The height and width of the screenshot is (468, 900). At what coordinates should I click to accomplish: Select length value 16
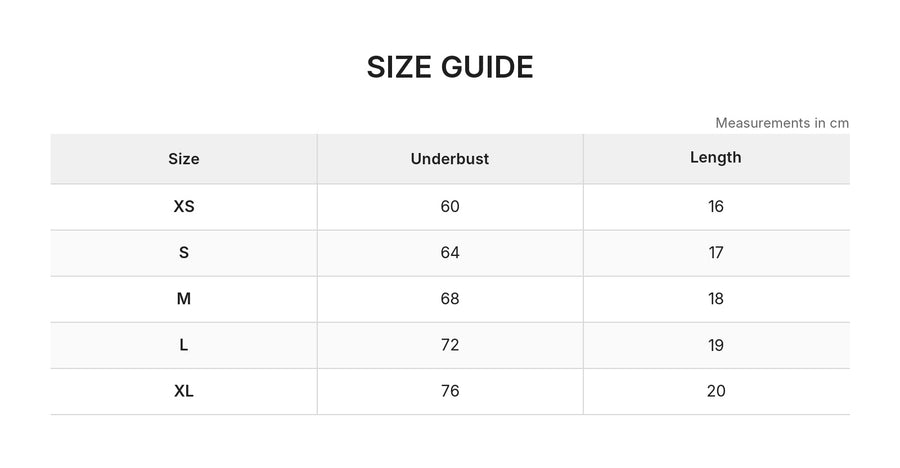click(x=716, y=207)
